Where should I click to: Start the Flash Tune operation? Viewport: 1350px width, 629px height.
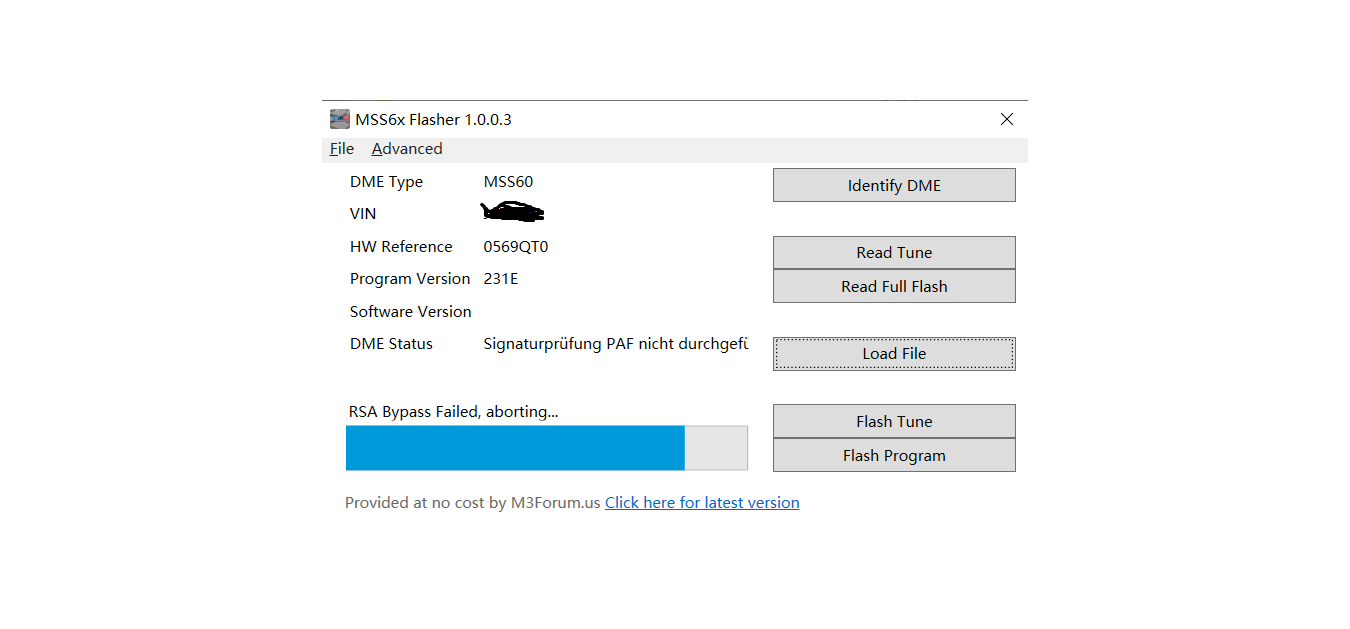[893, 422]
